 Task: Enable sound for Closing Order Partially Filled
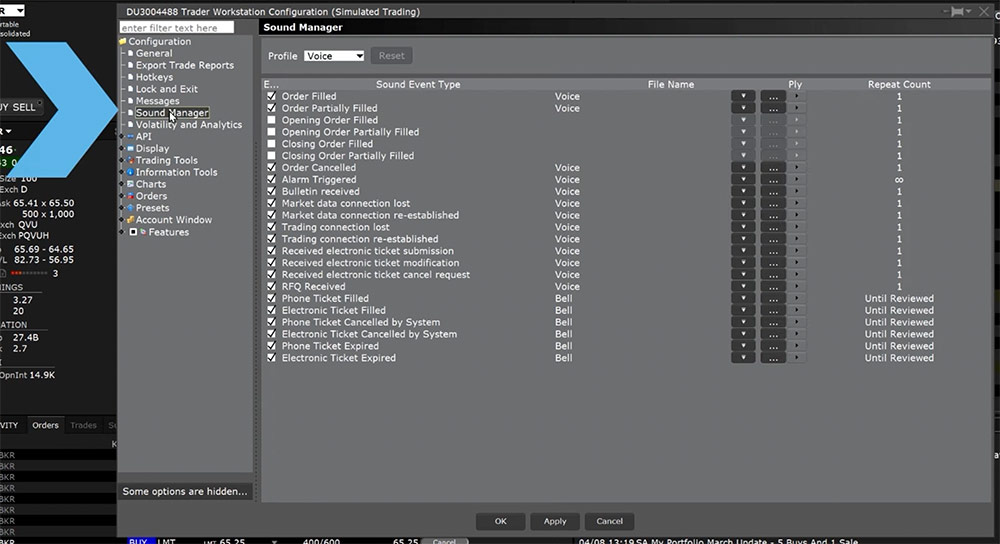(271, 156)
